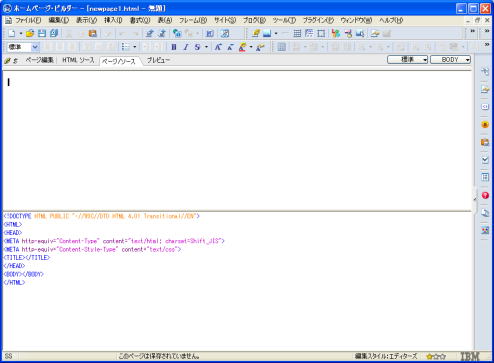Set font color with the colored A icon

click(x=243, y=47)
